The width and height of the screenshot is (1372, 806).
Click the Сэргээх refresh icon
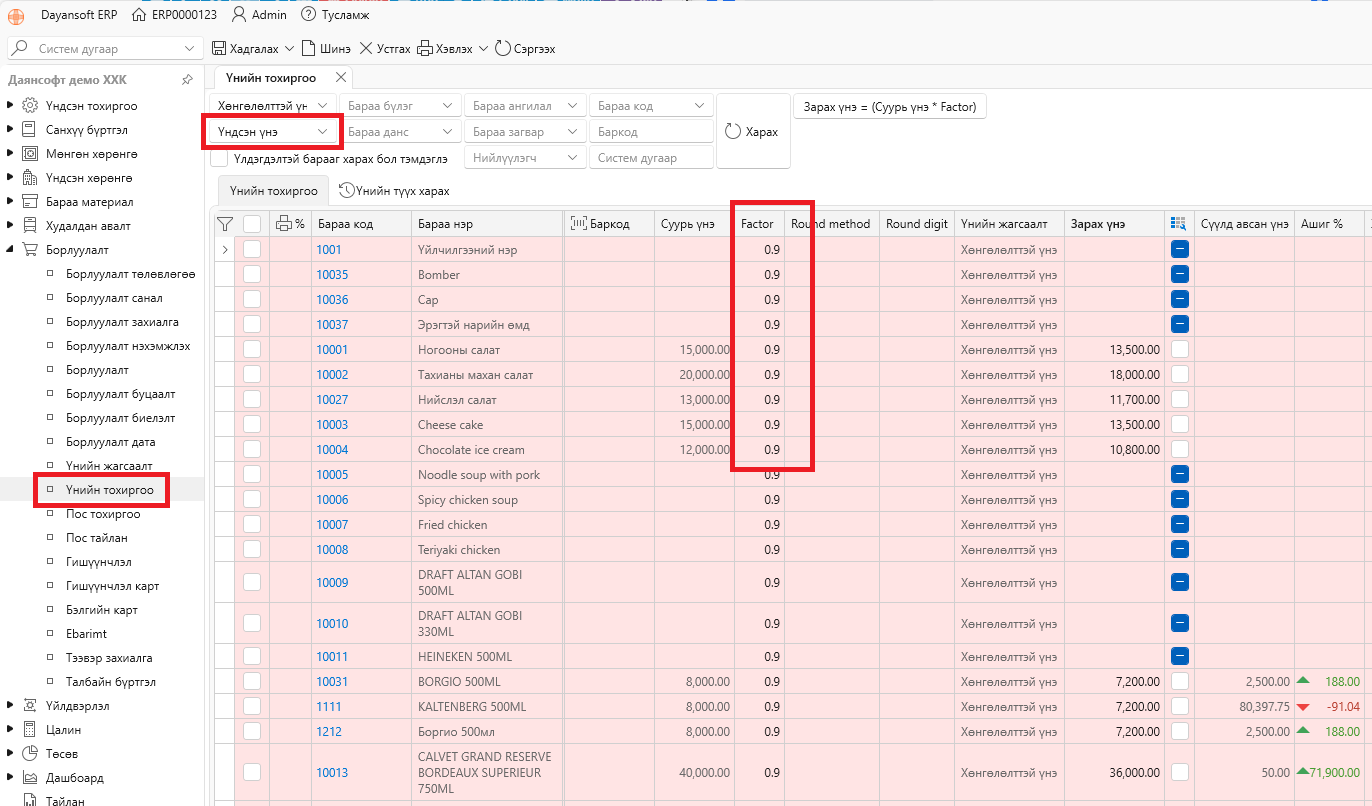(x=502, y=48)
